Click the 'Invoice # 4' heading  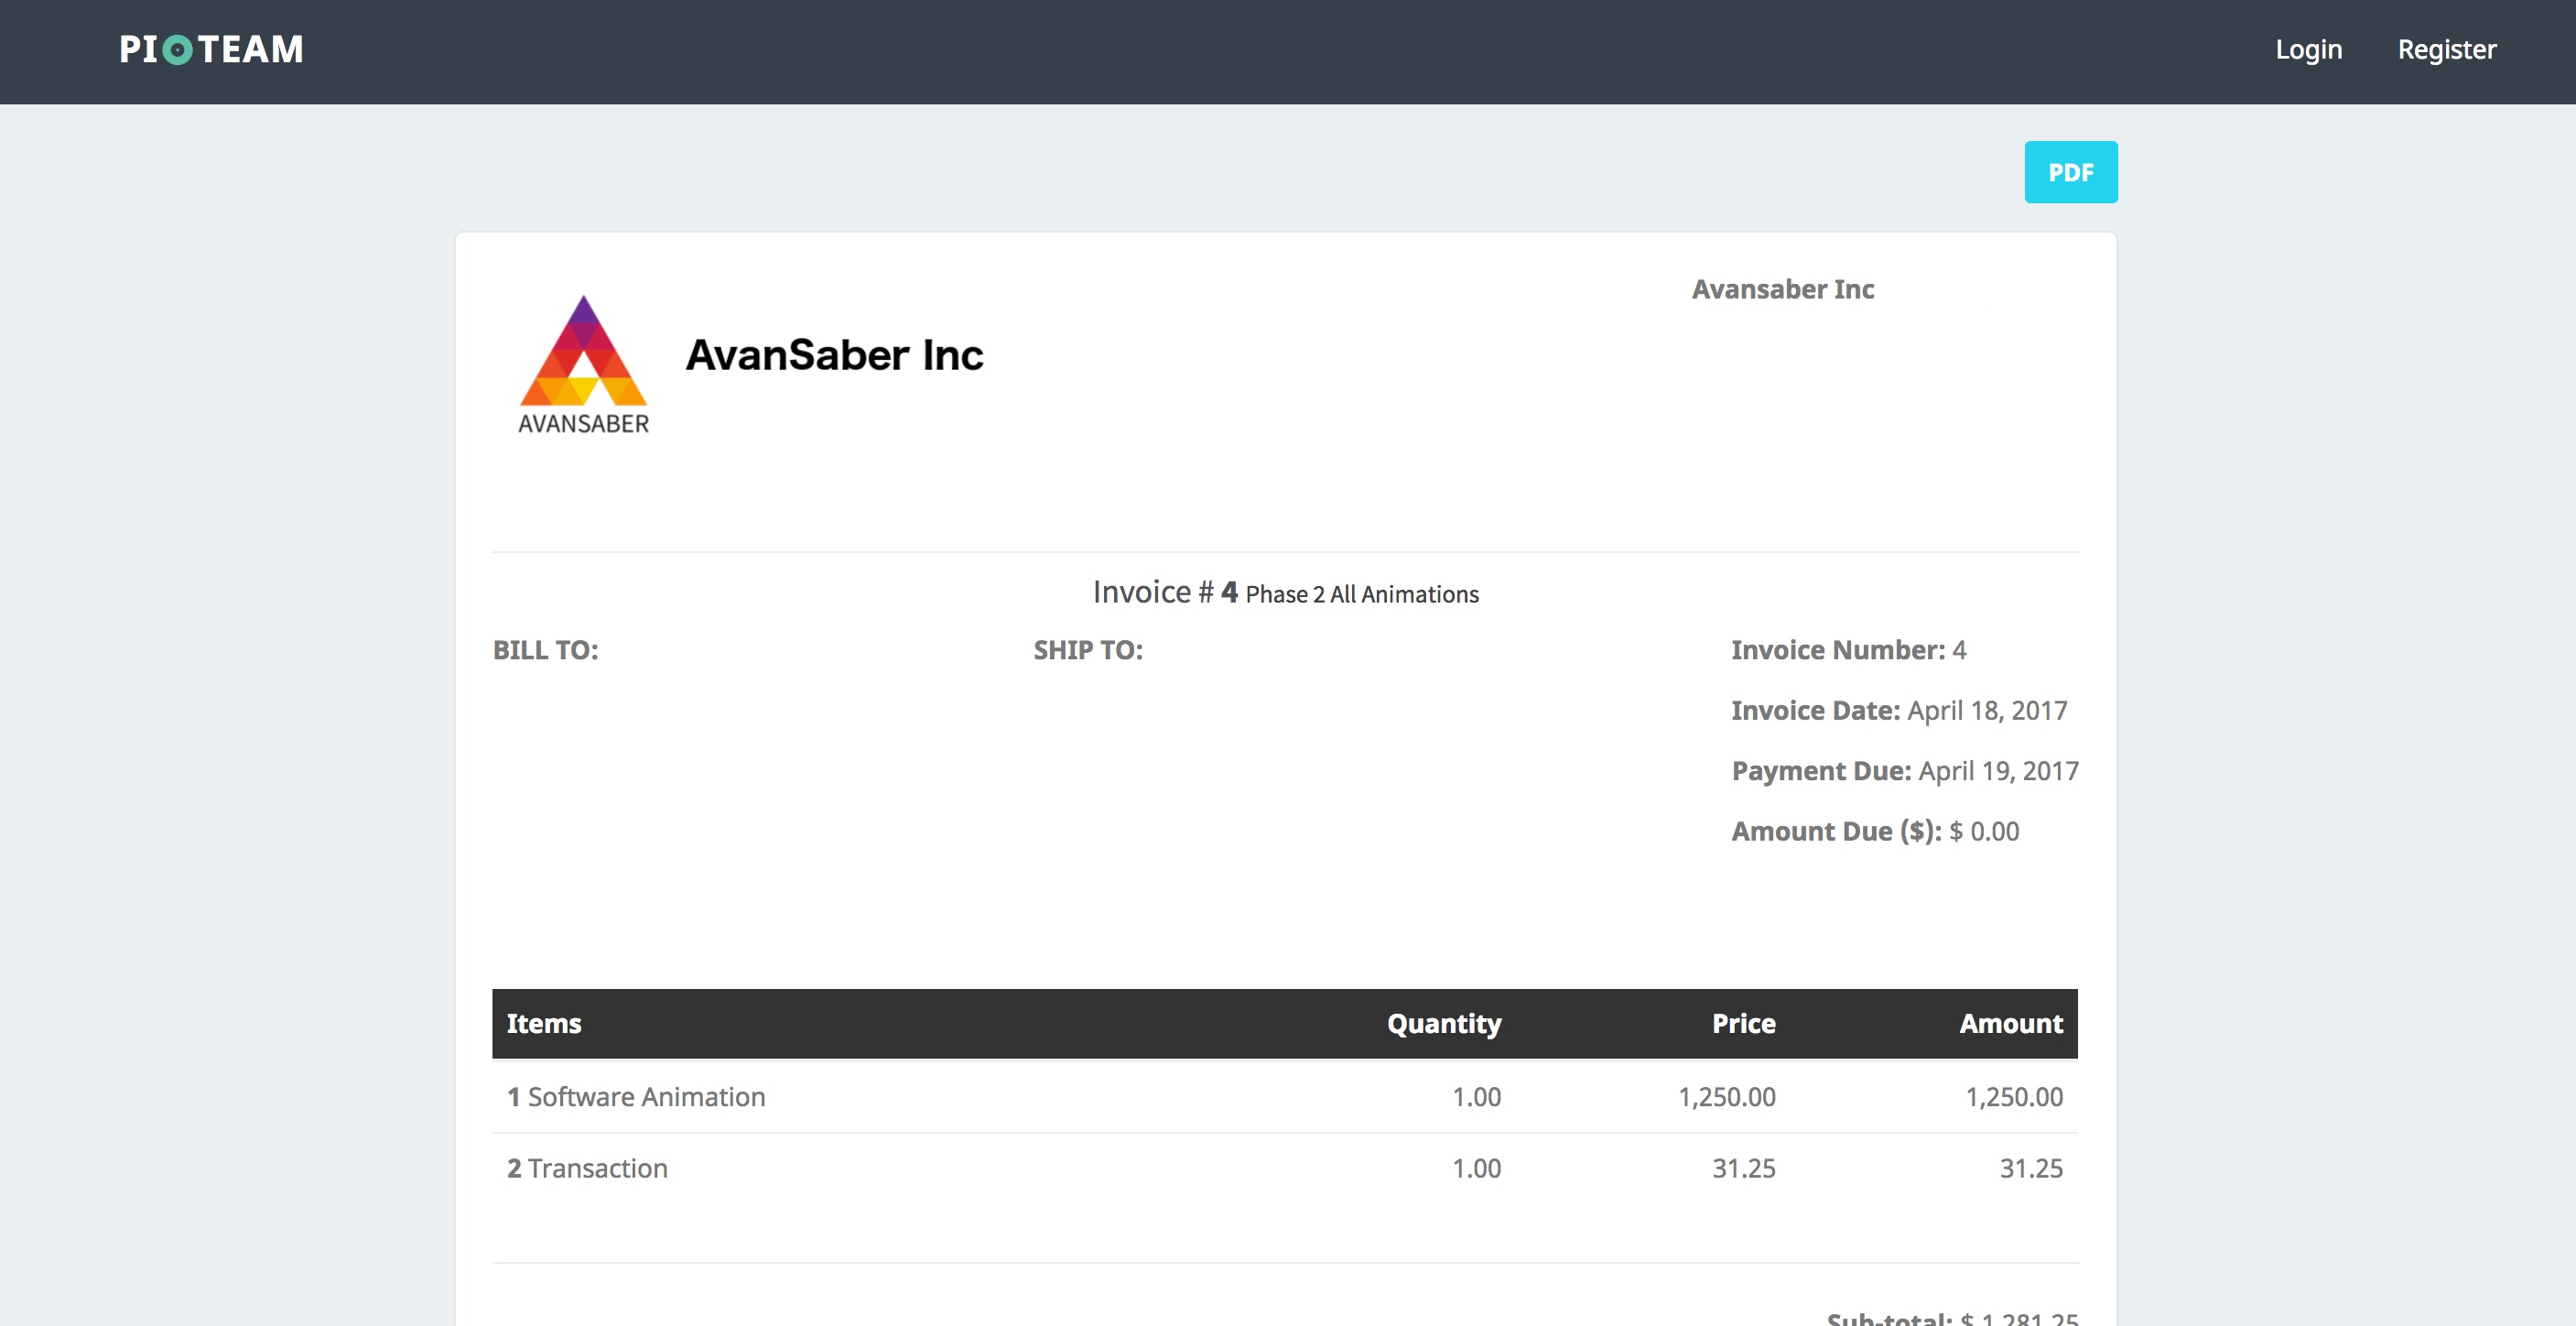[x=1165, y=592]
